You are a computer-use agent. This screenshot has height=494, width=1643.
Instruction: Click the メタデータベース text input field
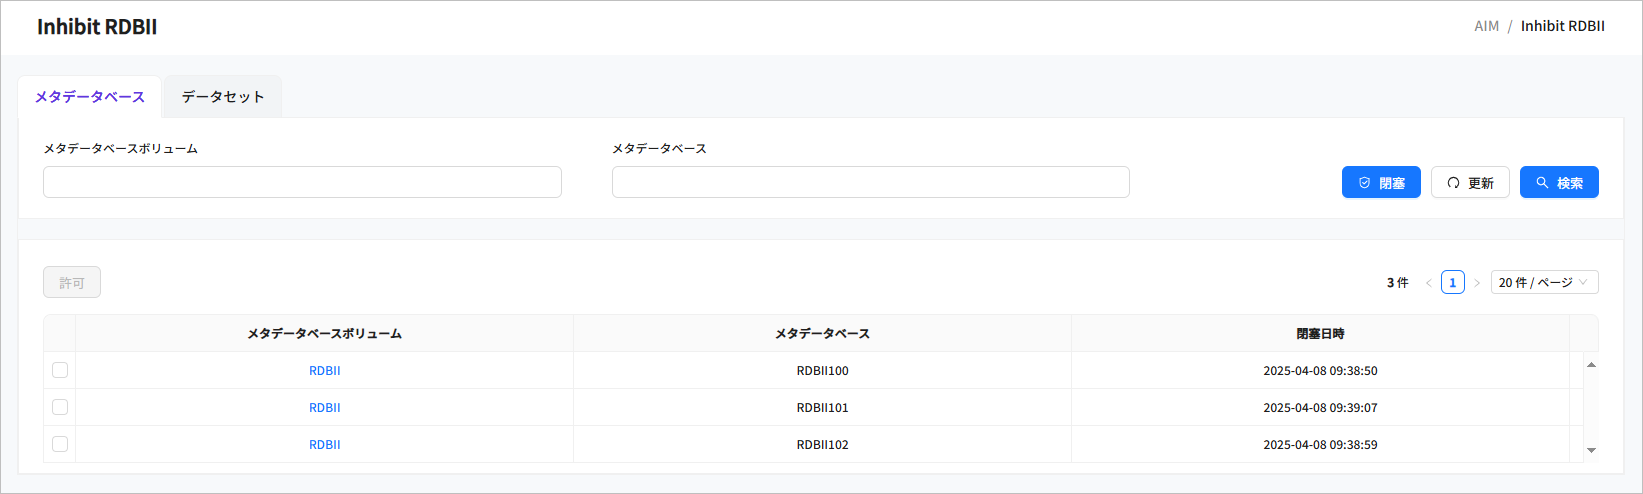tap(870, 182)
